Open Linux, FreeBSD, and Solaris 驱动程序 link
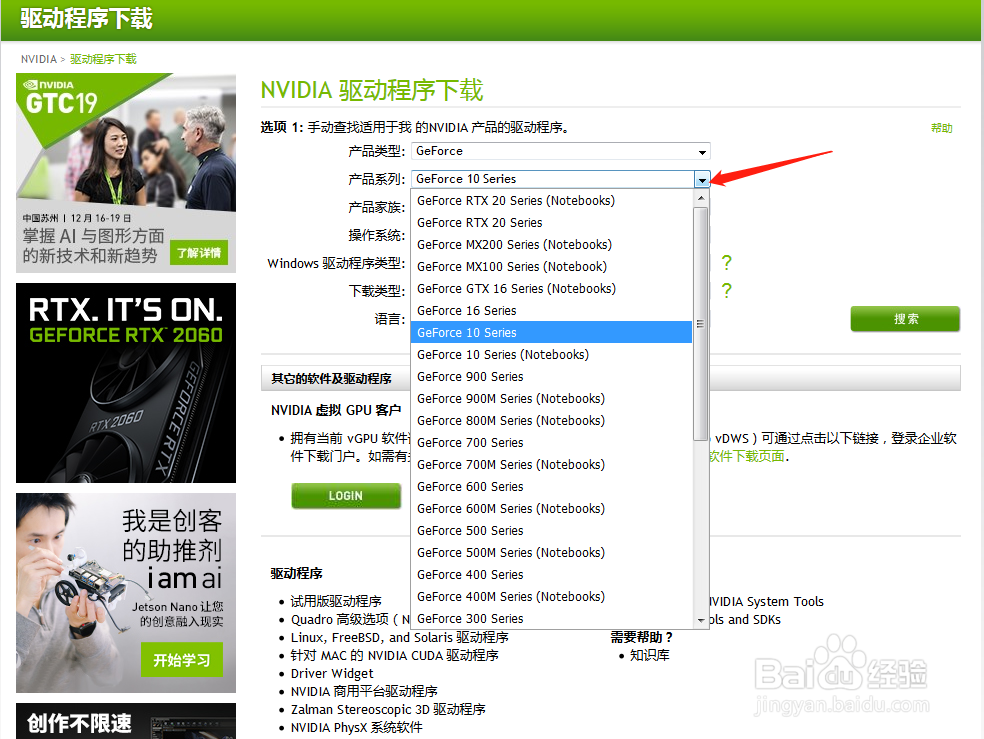Screen dimensions: 984x739 (x=399, y=637)
